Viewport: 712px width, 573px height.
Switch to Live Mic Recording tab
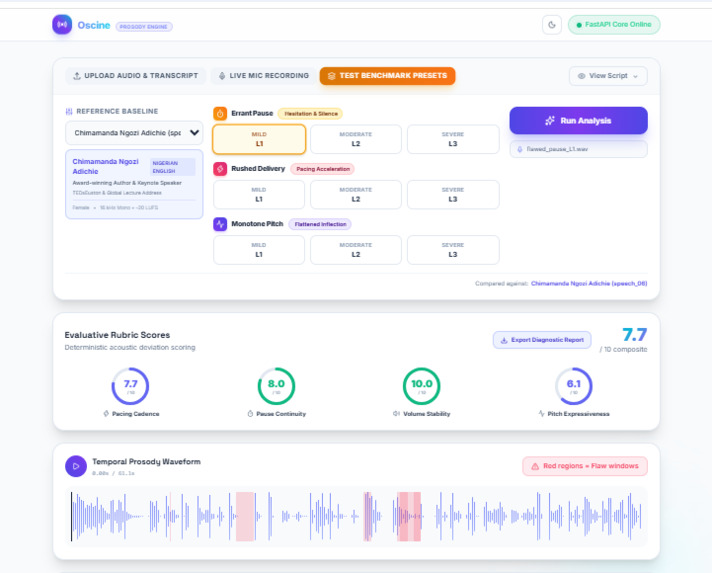click(264, 76)
